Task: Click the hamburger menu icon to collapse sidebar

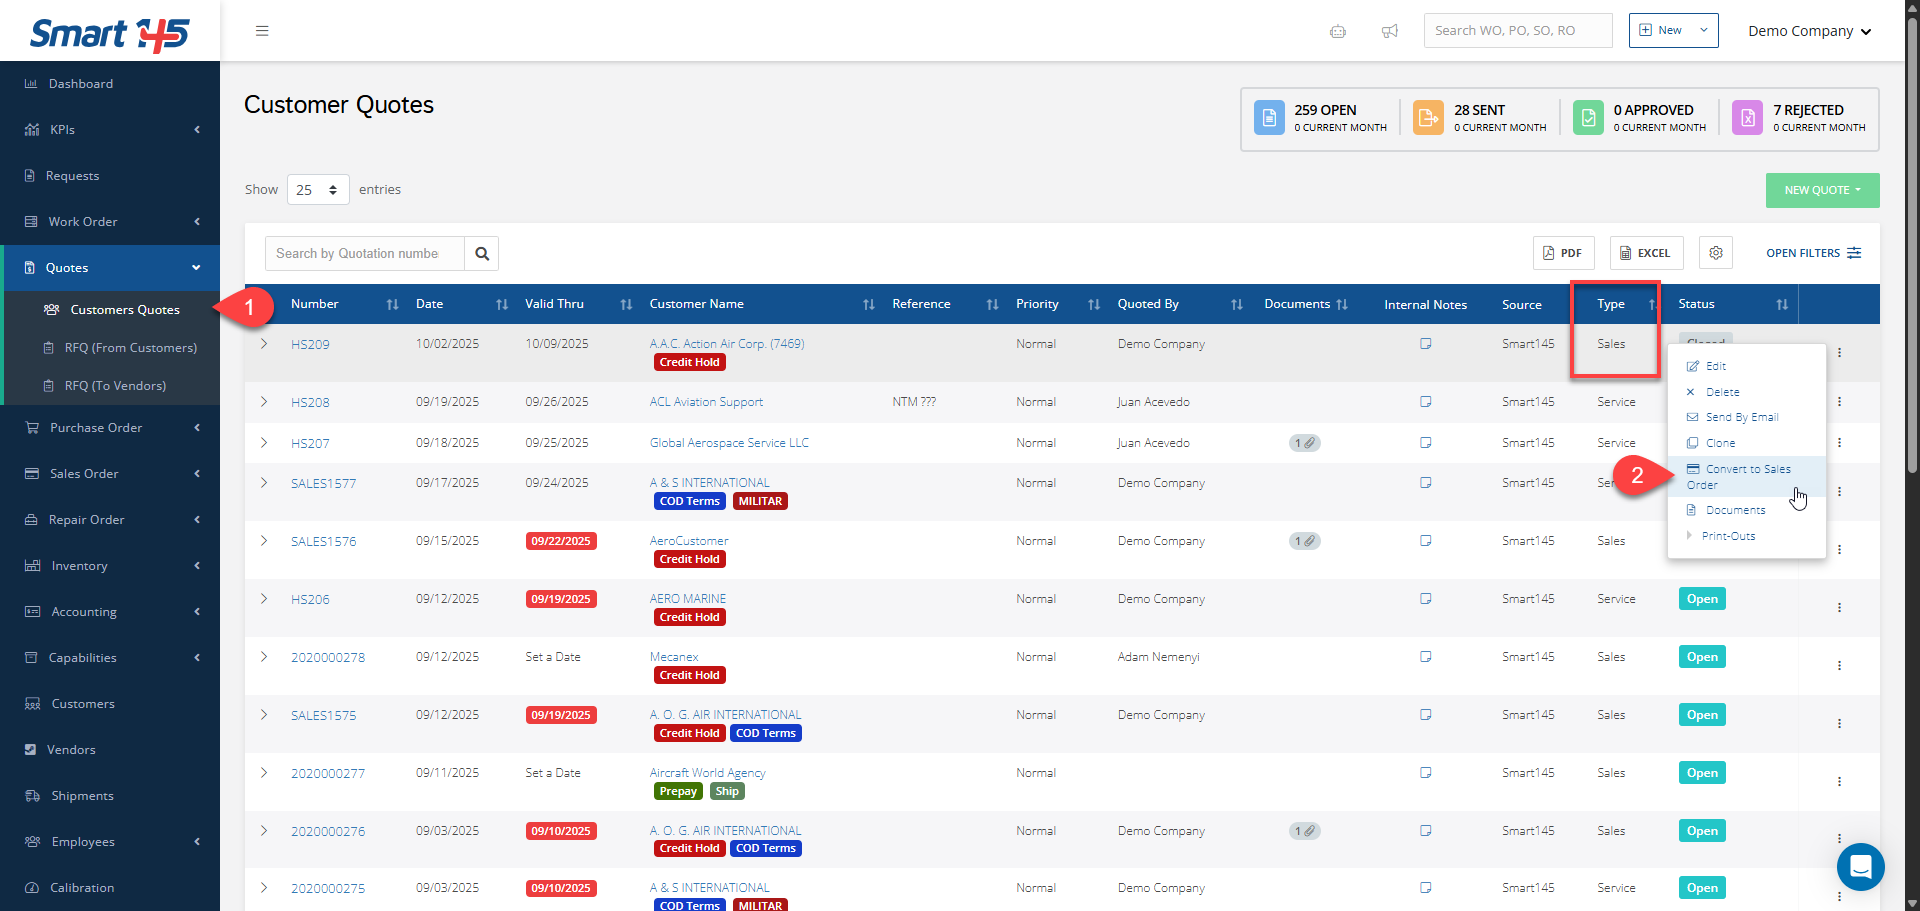Action: click(x=262, y=31)
